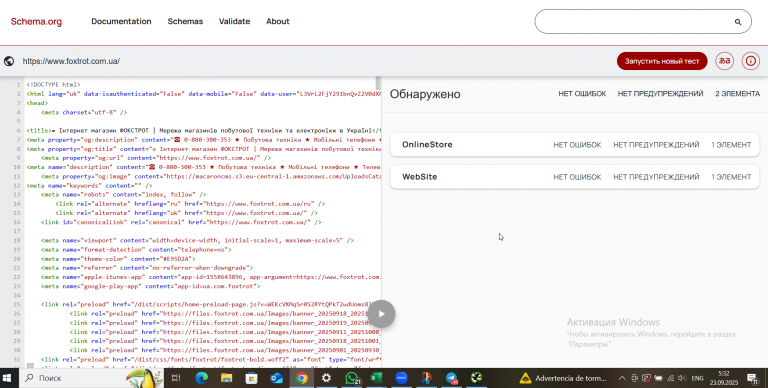Viewport: 768px width, 388px height.
Task: Focus the Schema.org search input field
Action: coord(634,22)
